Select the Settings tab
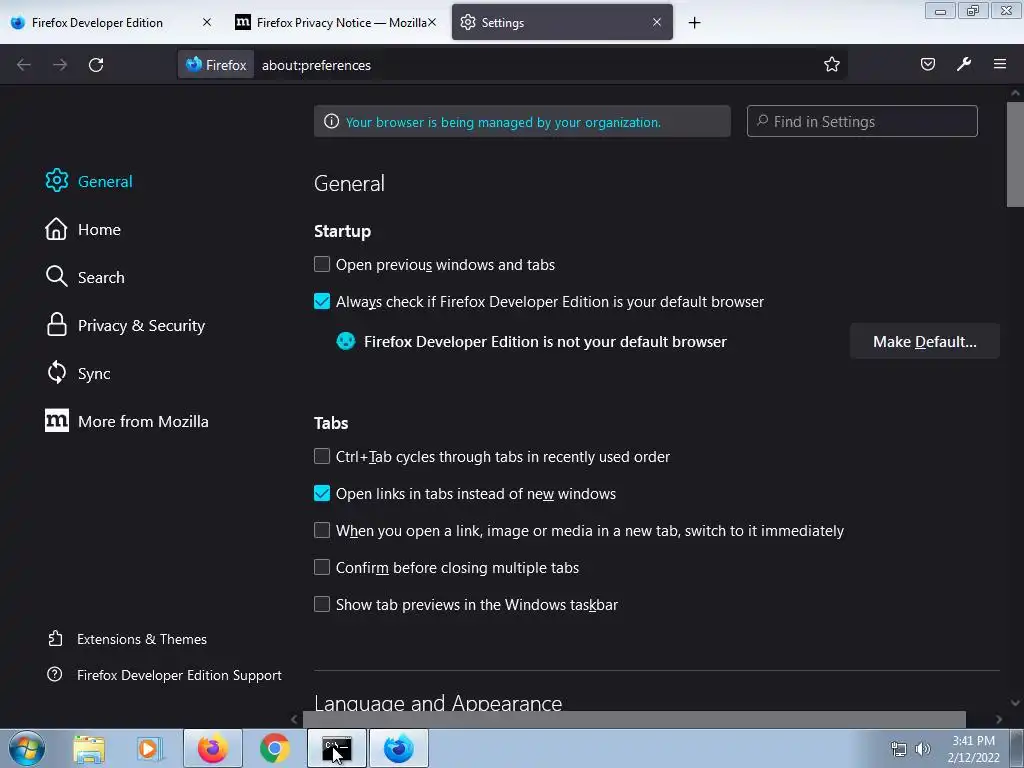 (562, 23)
